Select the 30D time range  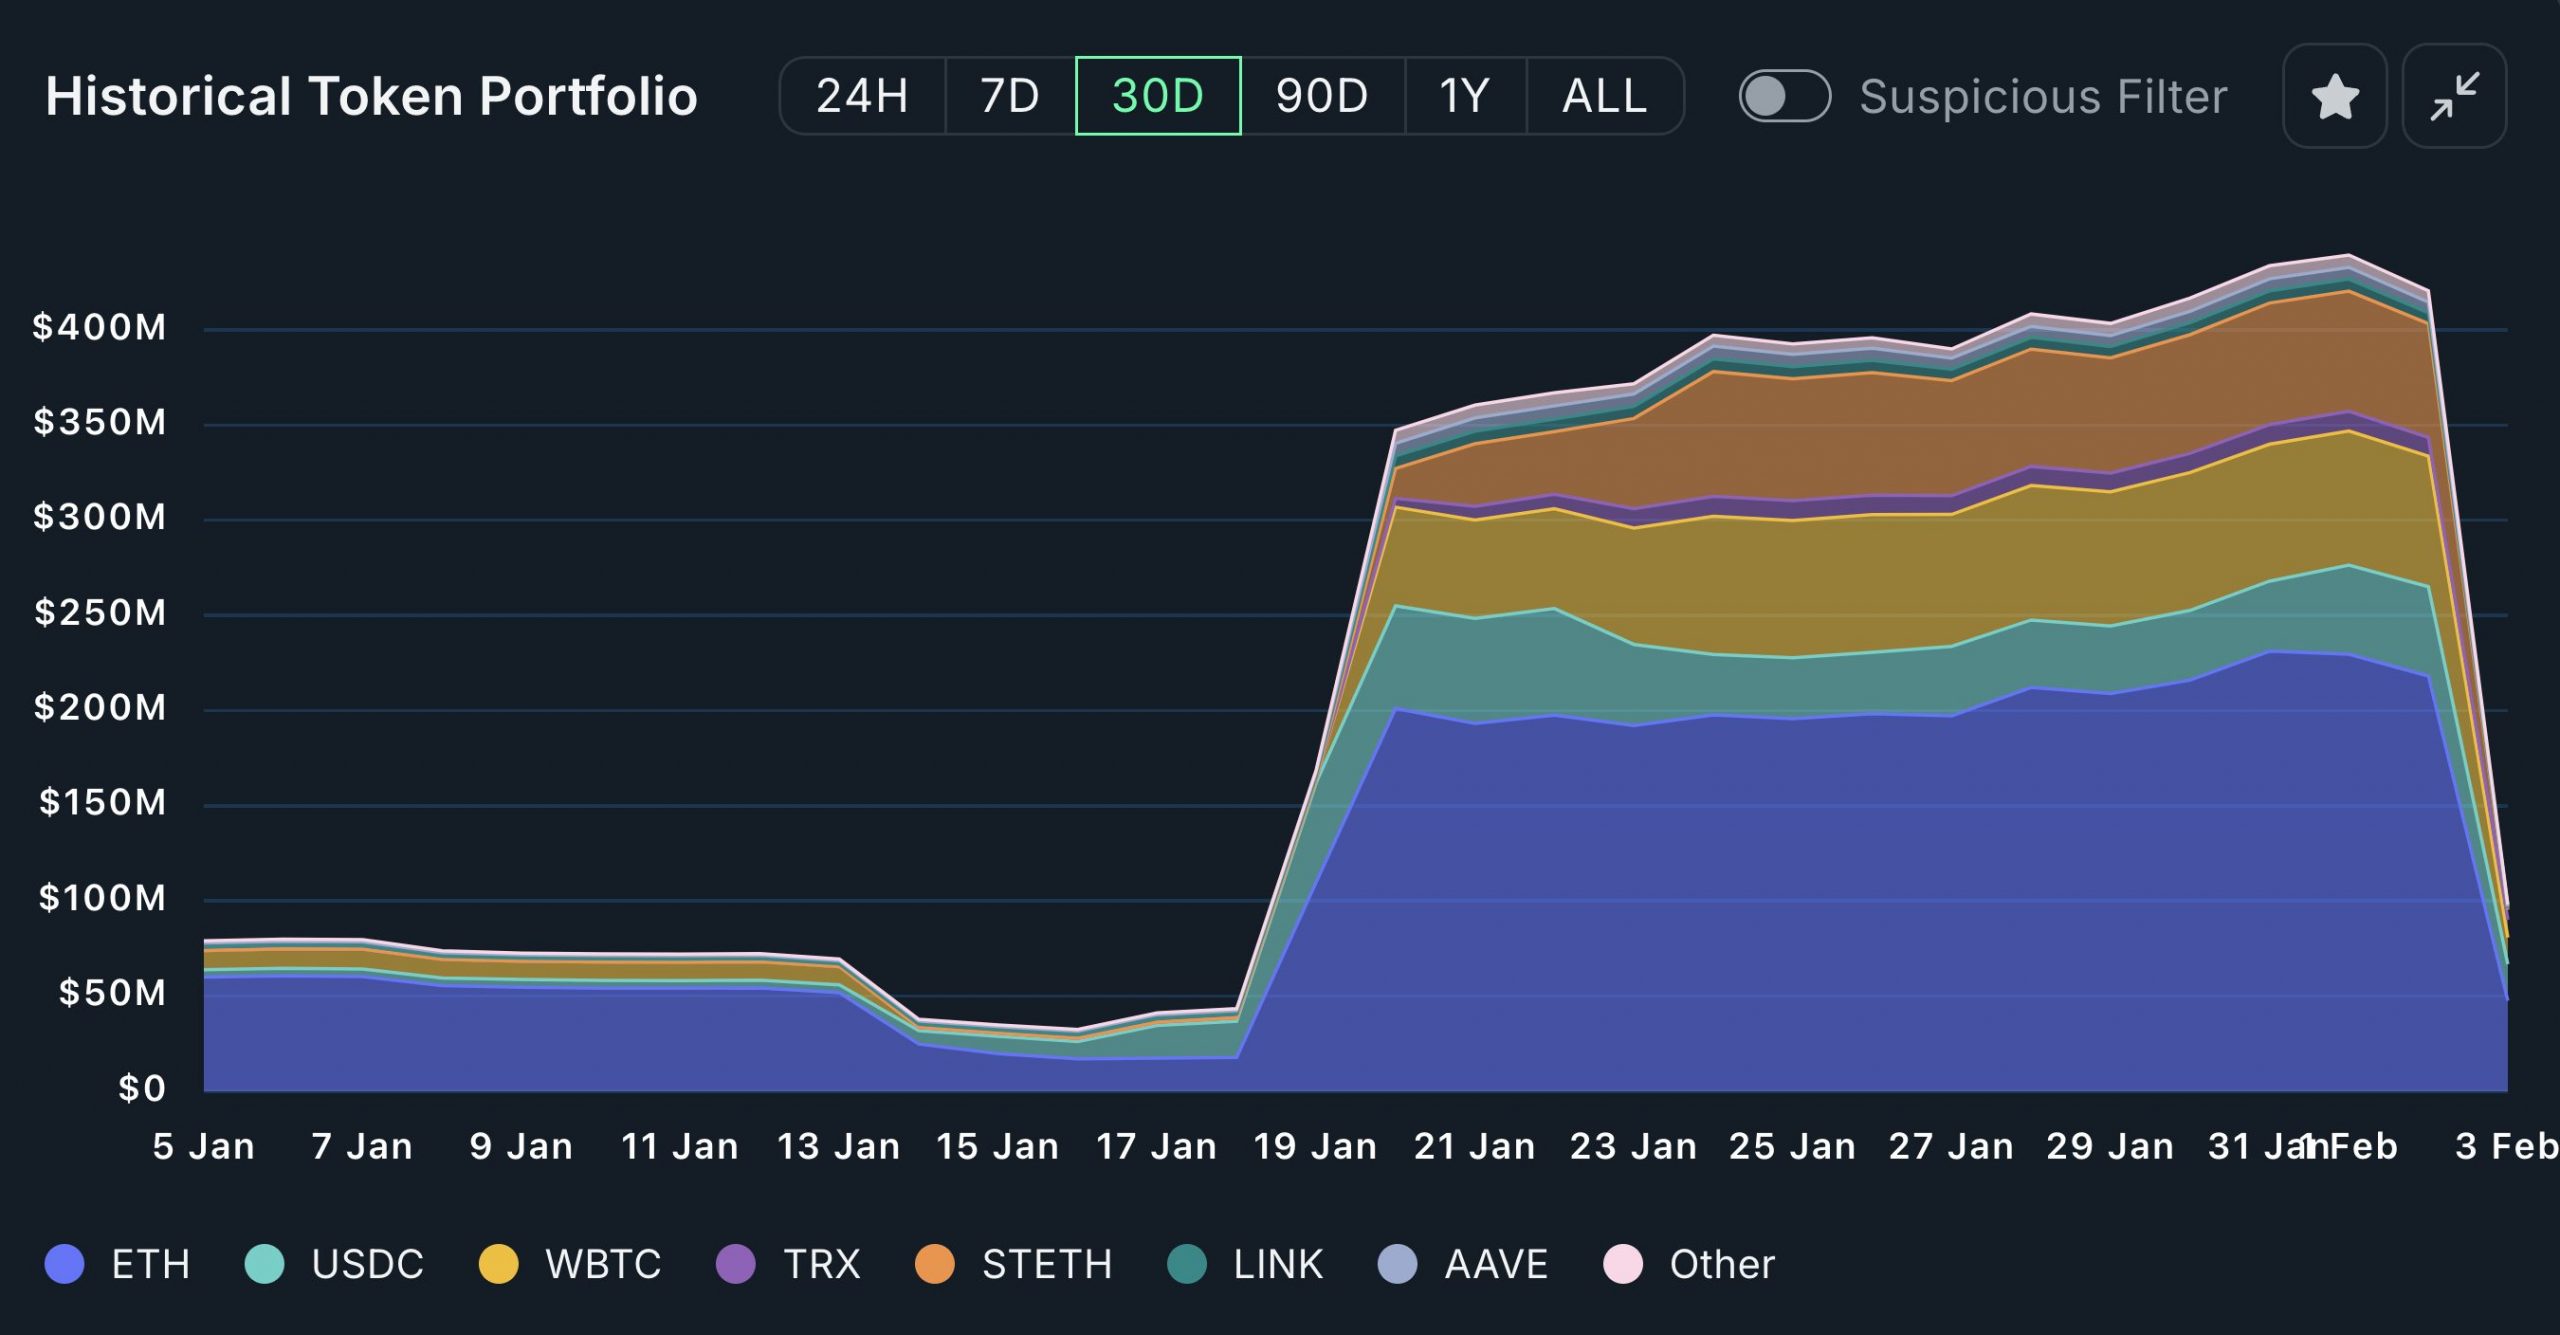[1158, 97]
